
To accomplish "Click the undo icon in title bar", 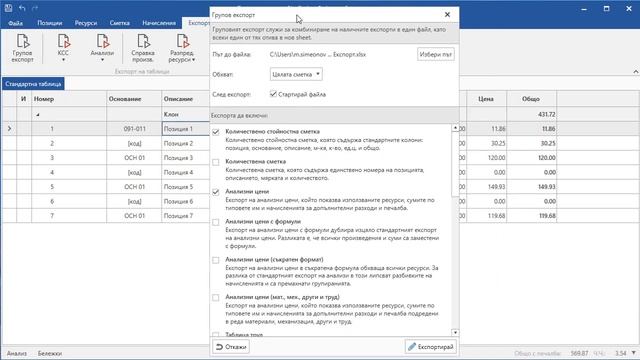I will (22, 8).
